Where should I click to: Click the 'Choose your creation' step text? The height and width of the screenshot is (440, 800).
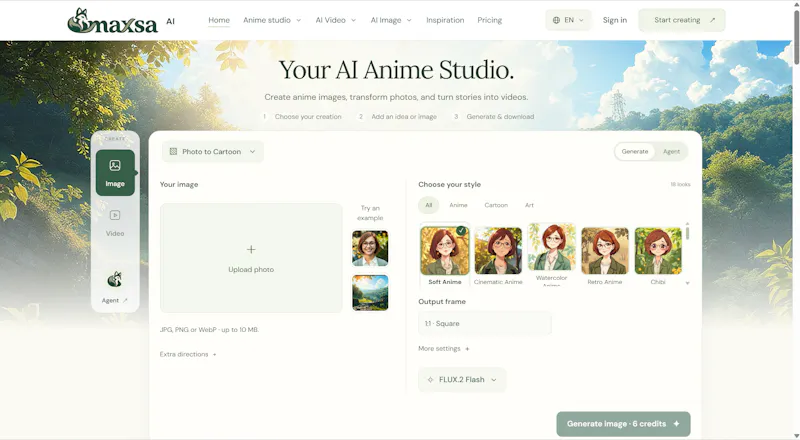(308, 117)
